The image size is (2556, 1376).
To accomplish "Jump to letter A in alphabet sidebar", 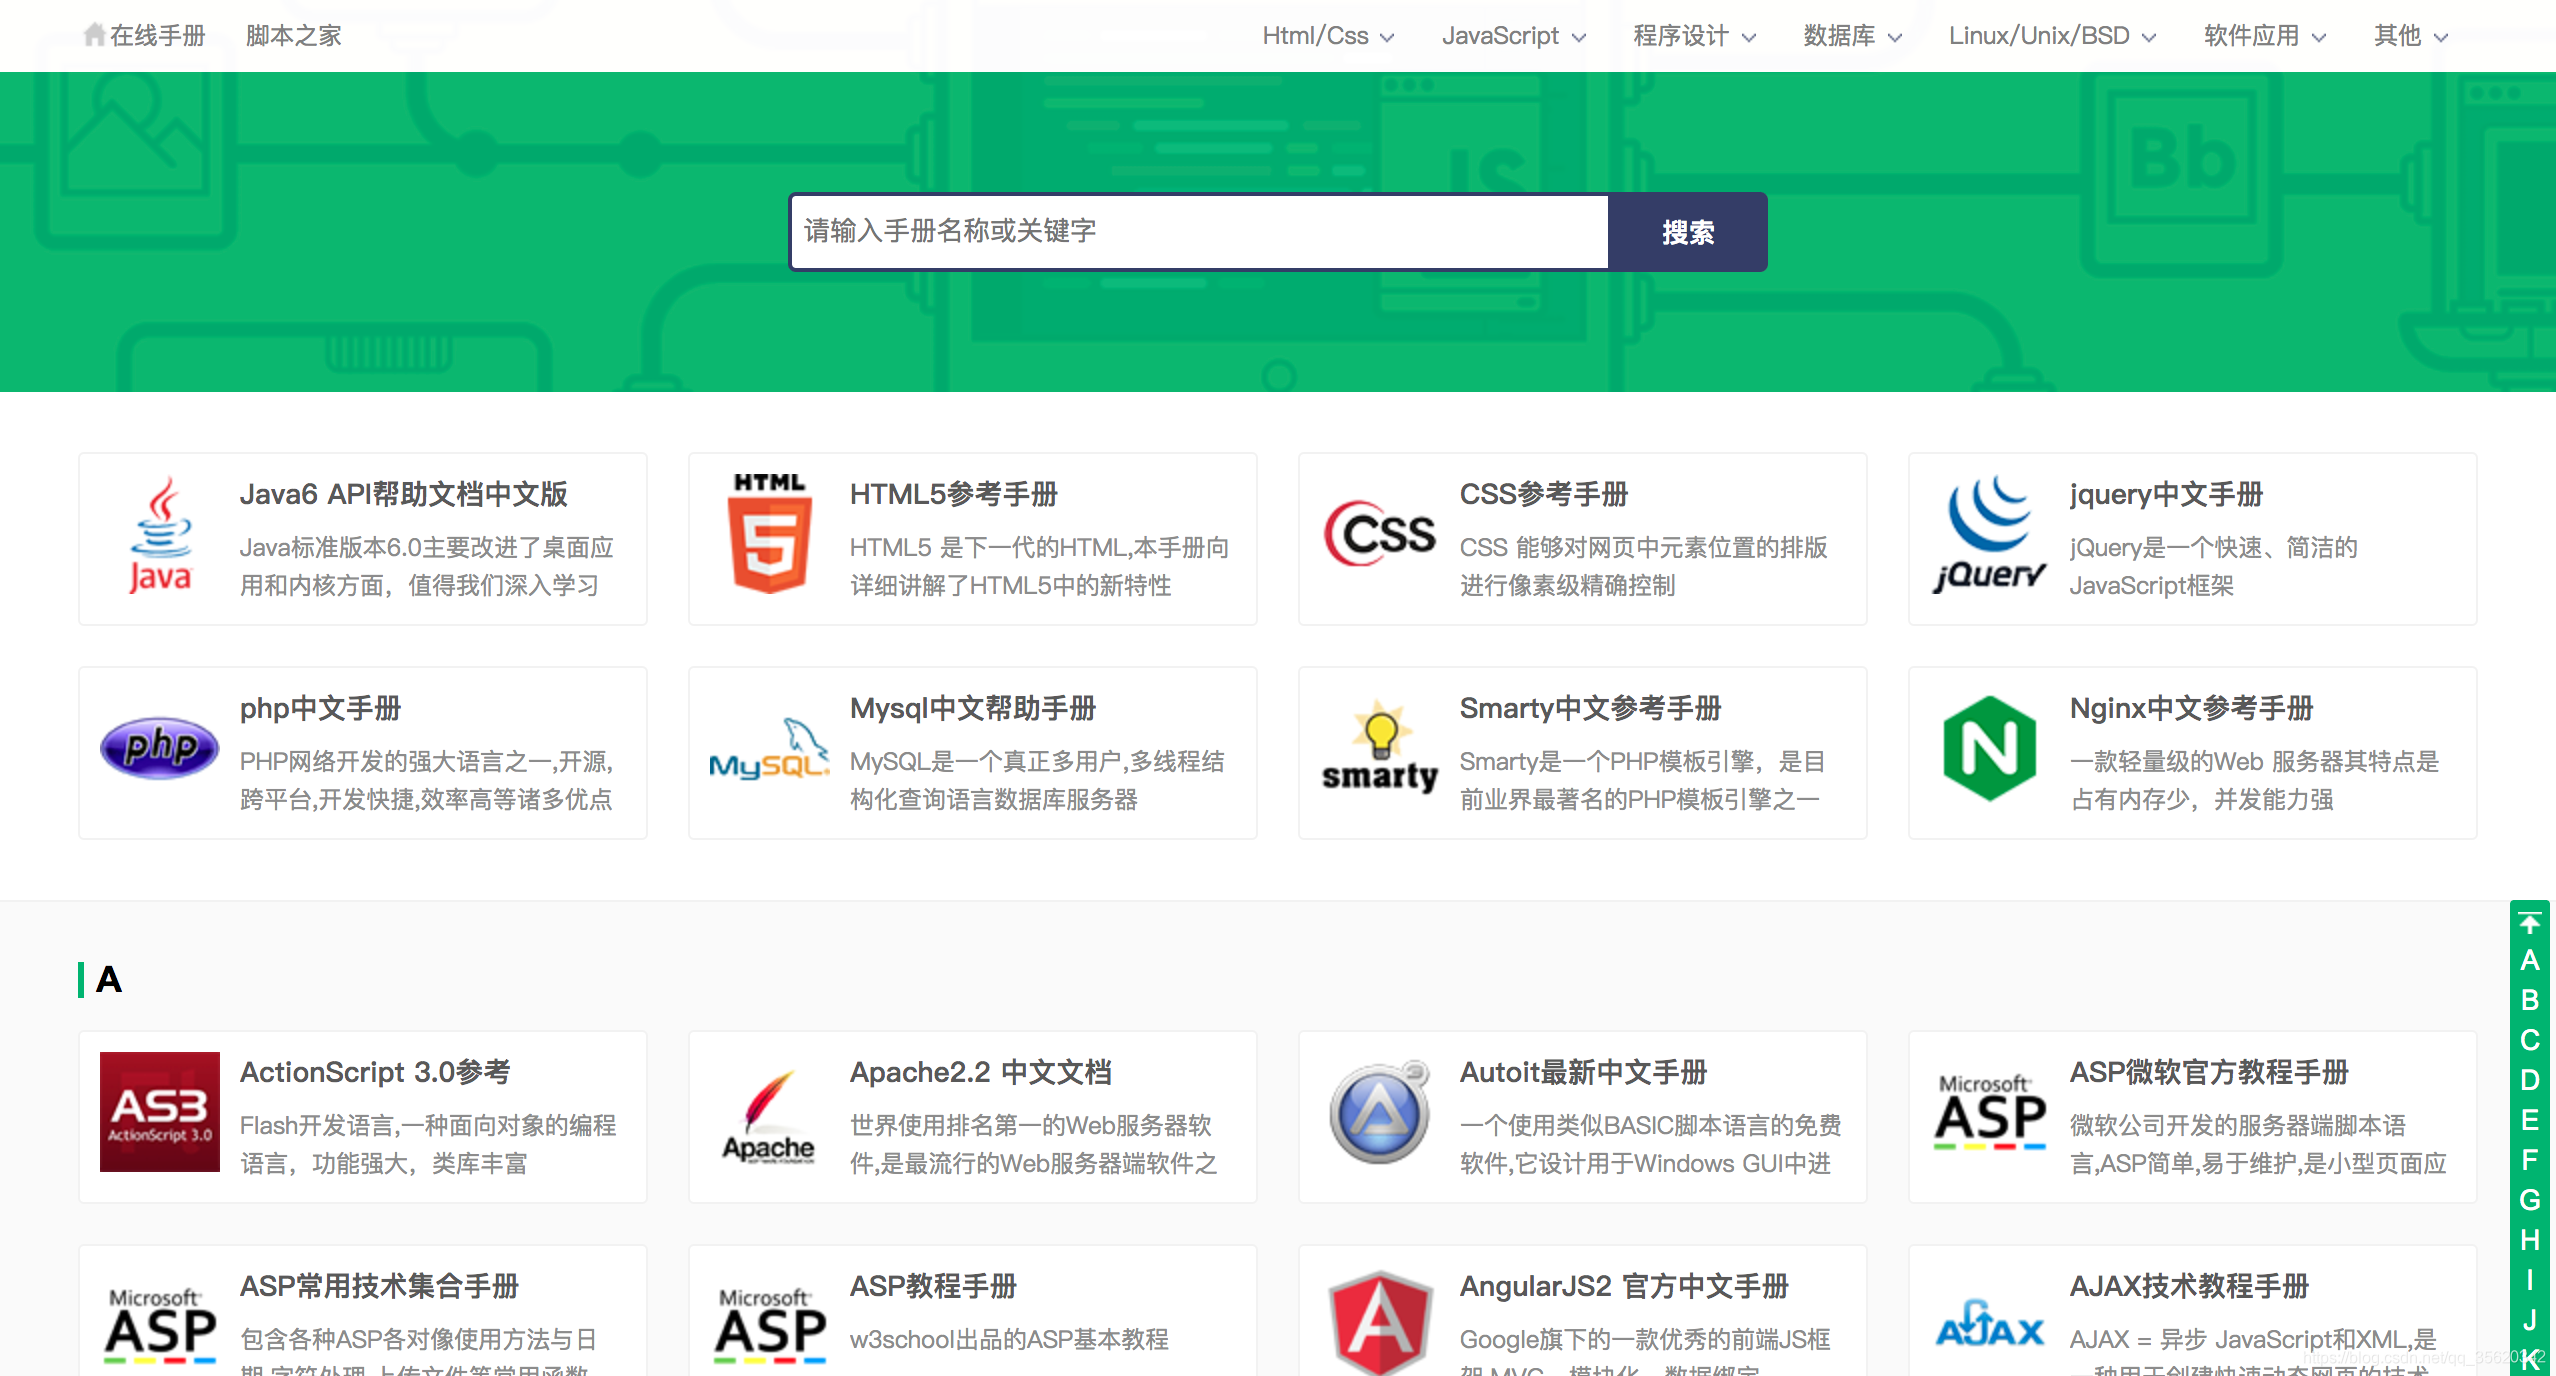I will pyautogui.click(x=2530, y=960).
